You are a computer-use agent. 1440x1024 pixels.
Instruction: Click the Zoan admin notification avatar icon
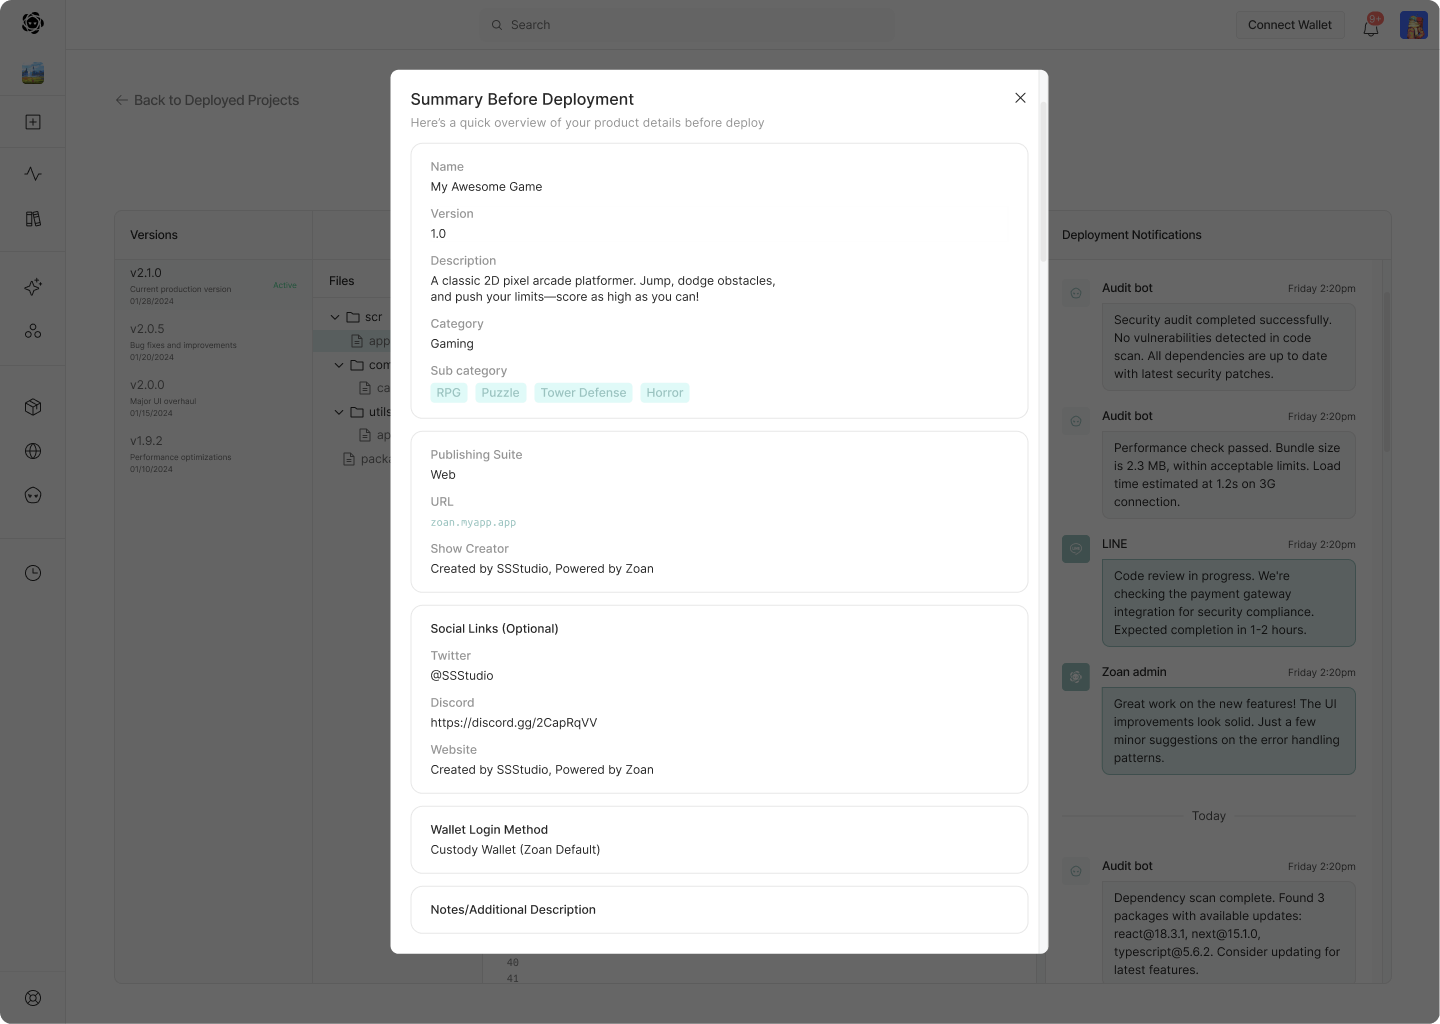tap(1076, 677)
